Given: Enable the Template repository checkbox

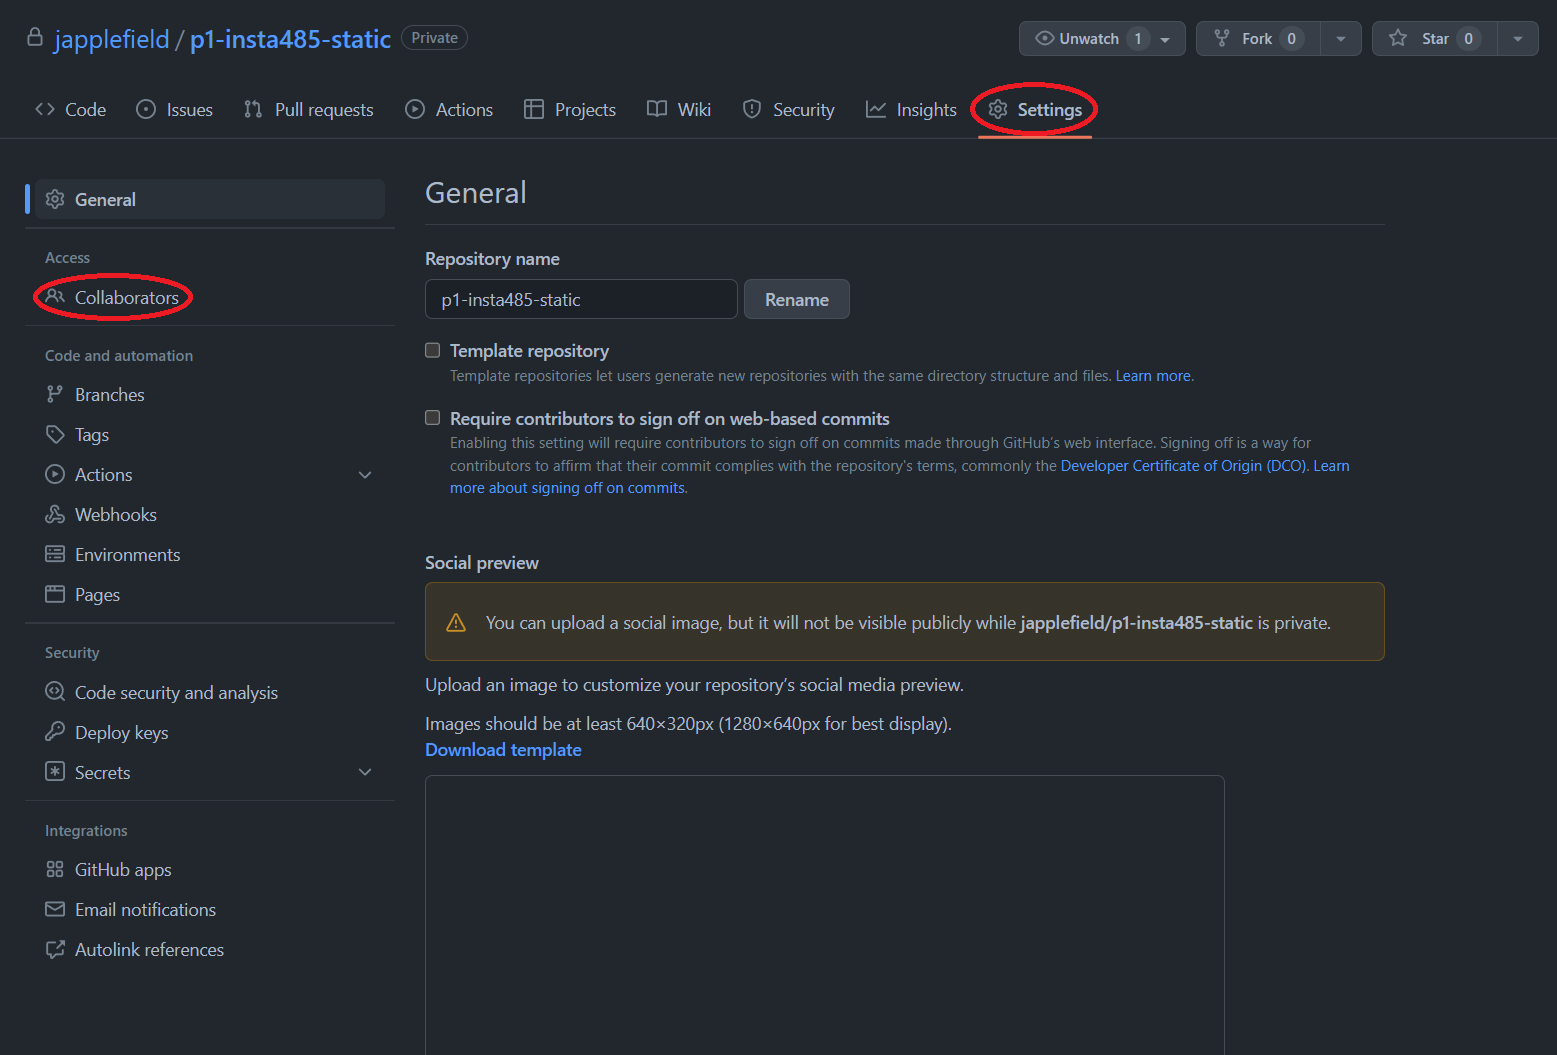Looking at the screenshot, I should (x=433, y=350).
